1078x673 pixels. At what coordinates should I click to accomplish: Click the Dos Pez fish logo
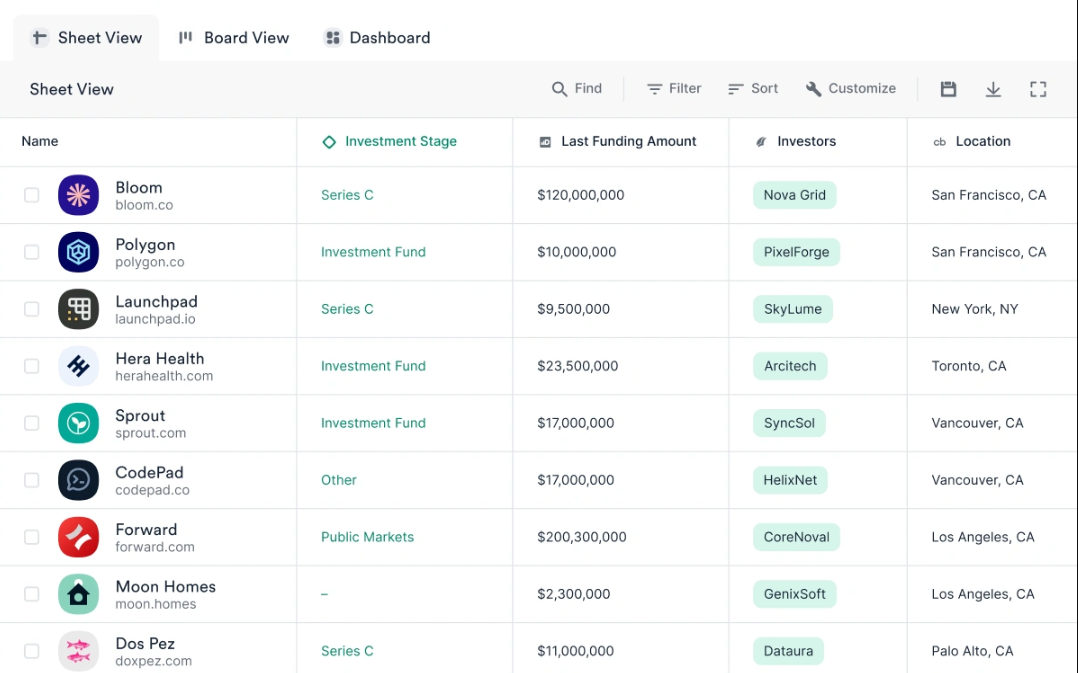[x=78, y=651]
